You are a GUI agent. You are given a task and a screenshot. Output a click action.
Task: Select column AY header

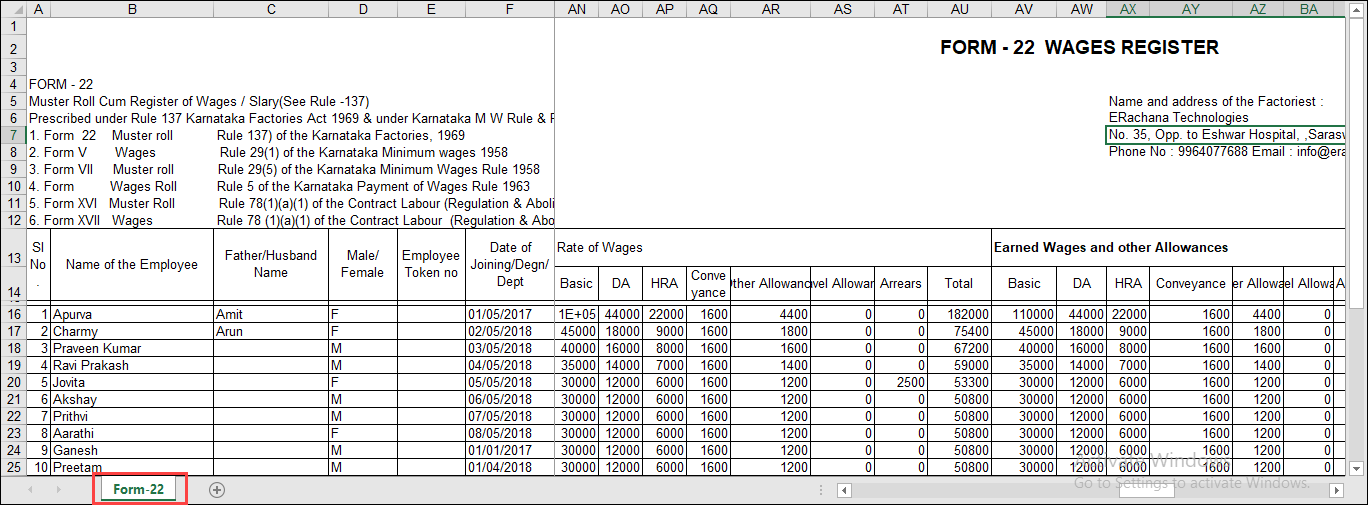[1191, 9]
